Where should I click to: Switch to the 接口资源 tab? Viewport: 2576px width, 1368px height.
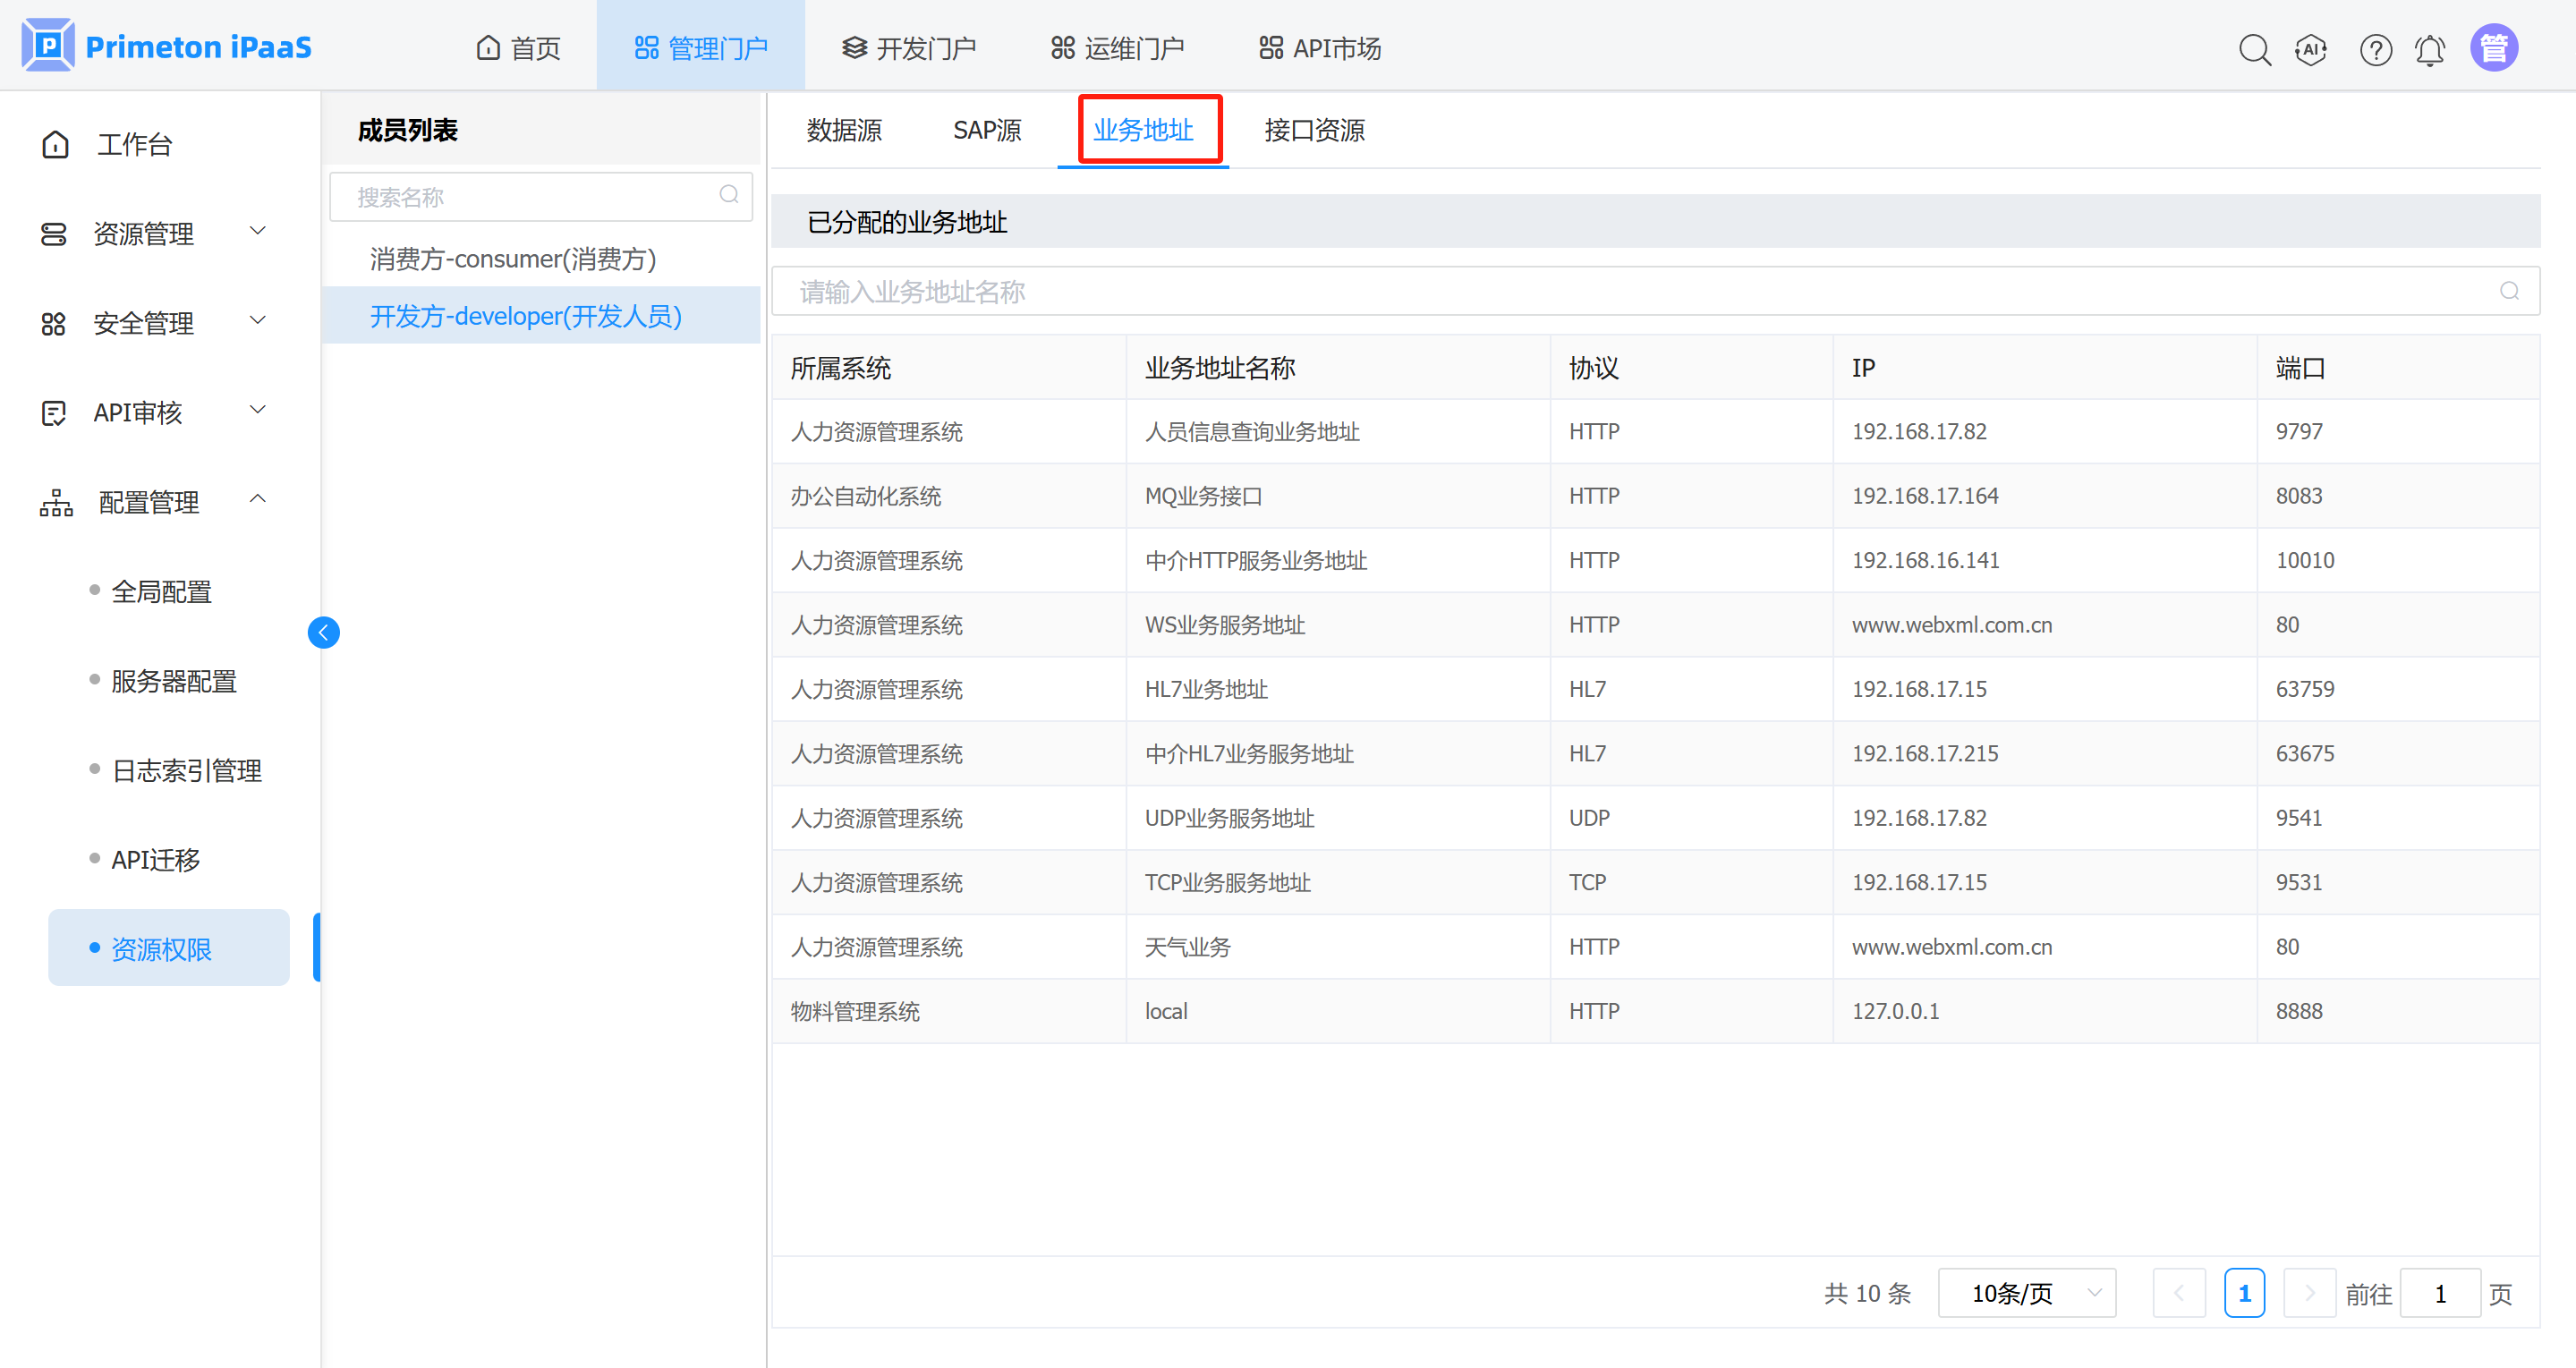1314,130
